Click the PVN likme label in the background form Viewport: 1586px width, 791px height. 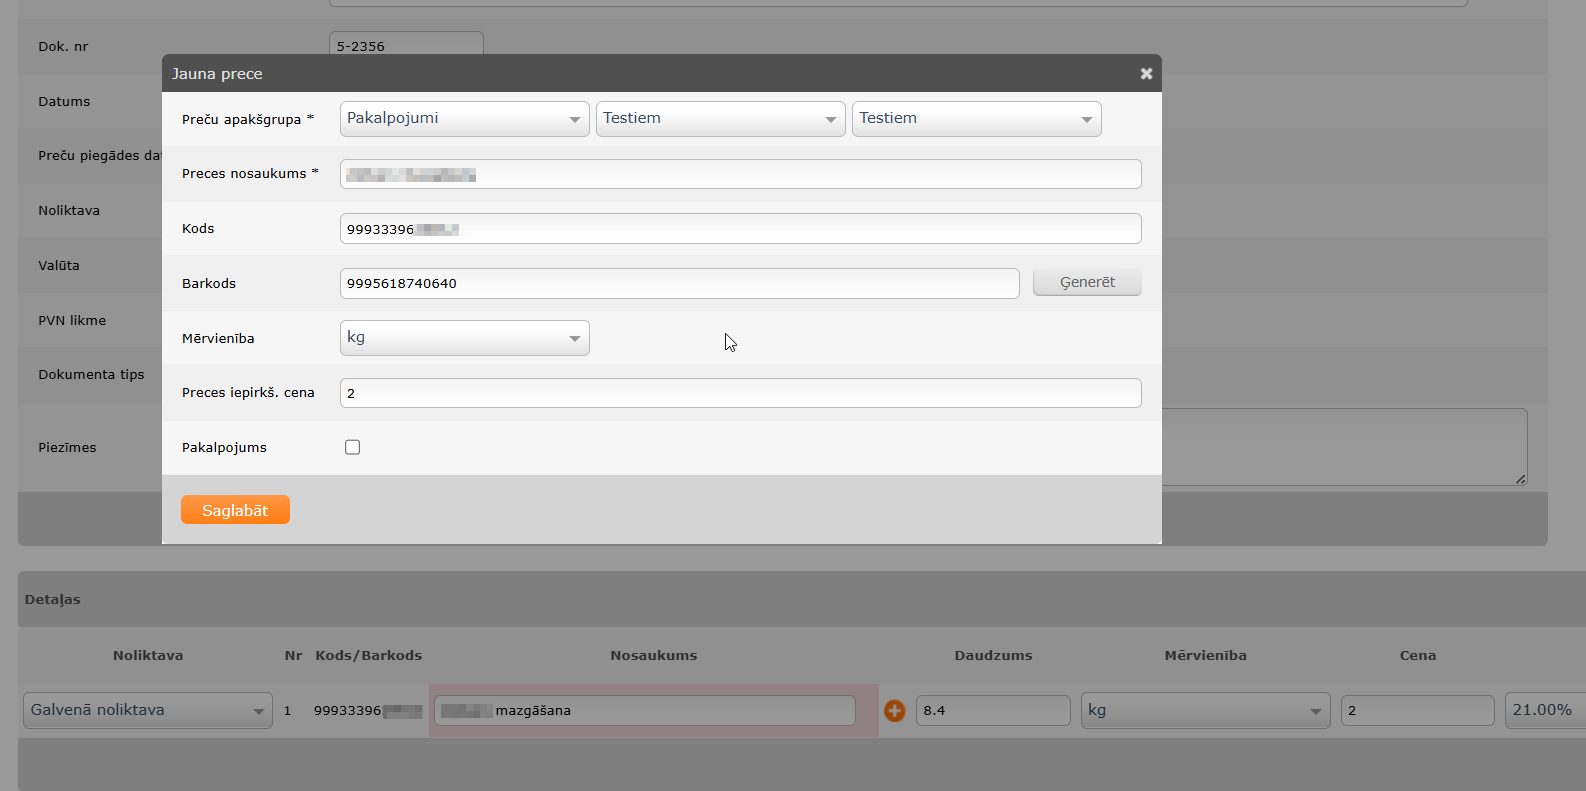click(72, 321)
